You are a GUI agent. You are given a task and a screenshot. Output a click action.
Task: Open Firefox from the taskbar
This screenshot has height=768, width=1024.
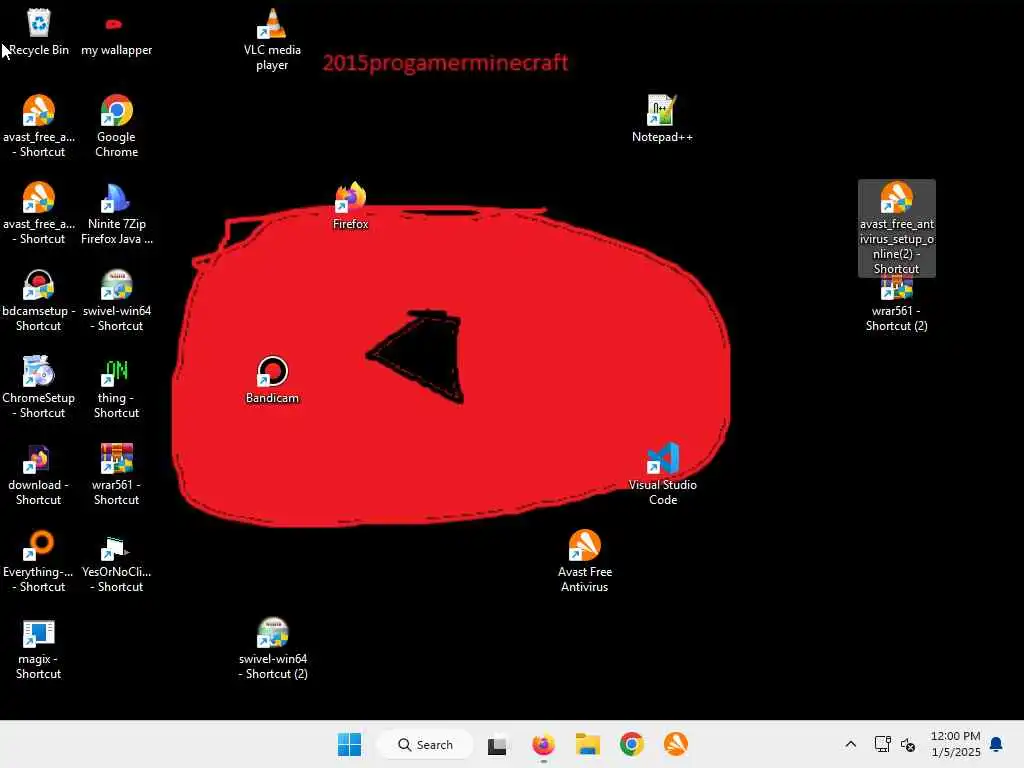coord(543,744)
